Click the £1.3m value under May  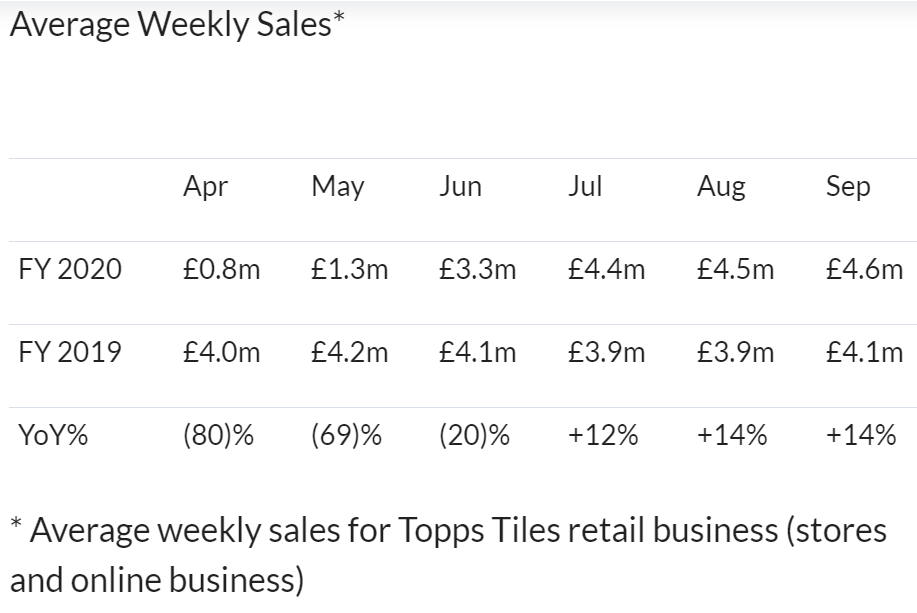point(349,270)
